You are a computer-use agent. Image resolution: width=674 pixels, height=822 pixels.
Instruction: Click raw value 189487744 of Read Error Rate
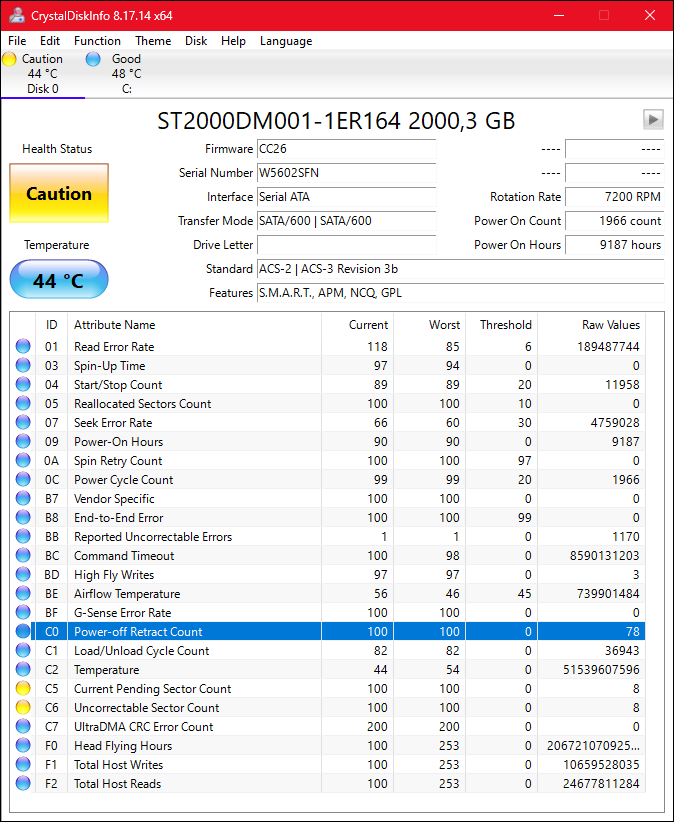pyautogui.click(x=608, y=347)
